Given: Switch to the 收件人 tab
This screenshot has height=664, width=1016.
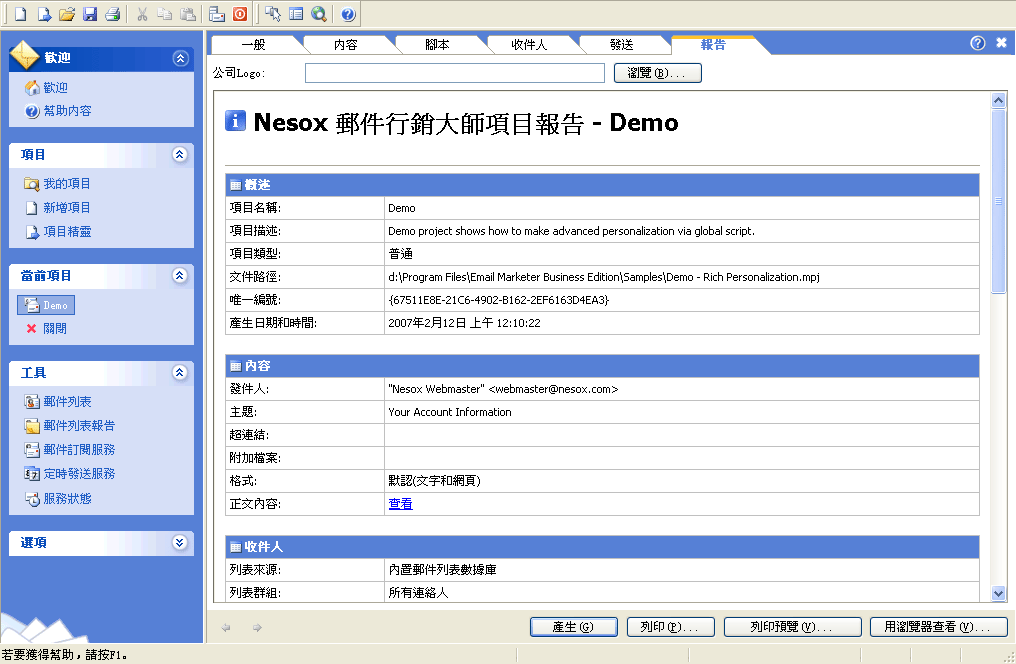Looking at the screenshot, I should 529,44.
